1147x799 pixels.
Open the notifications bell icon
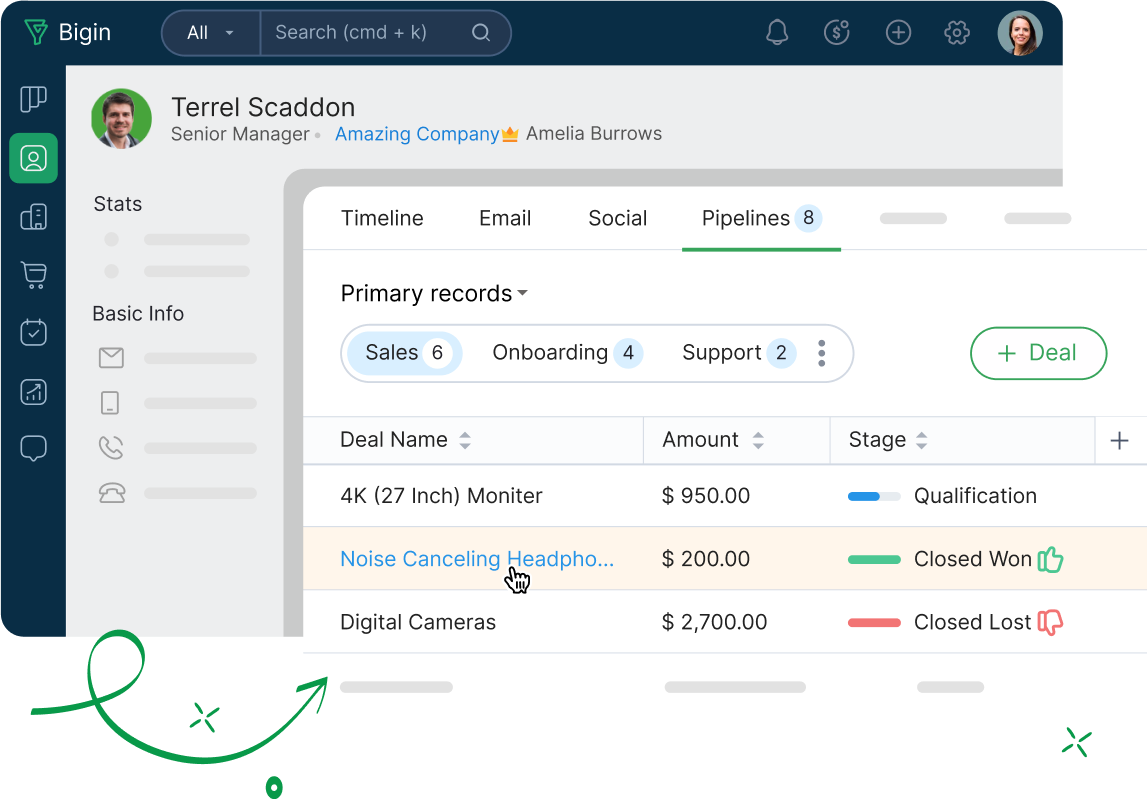tap(777, 33)
